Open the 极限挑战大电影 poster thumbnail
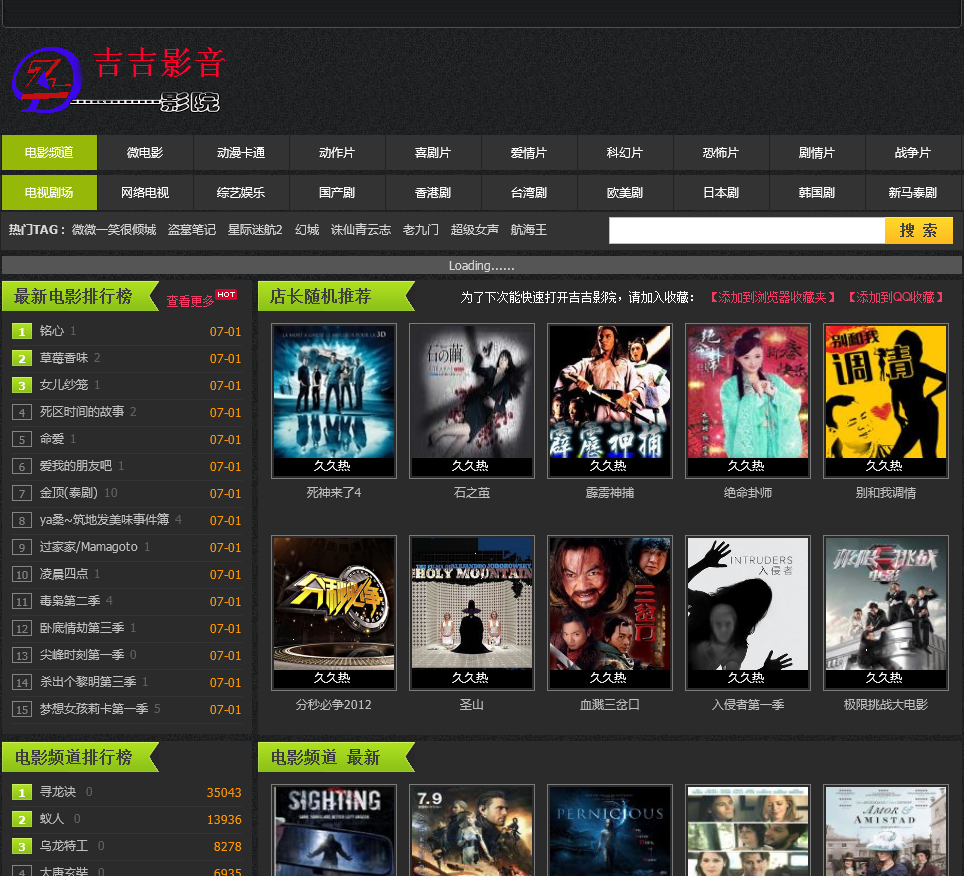The image size is (964, 876). pos(886,613)
